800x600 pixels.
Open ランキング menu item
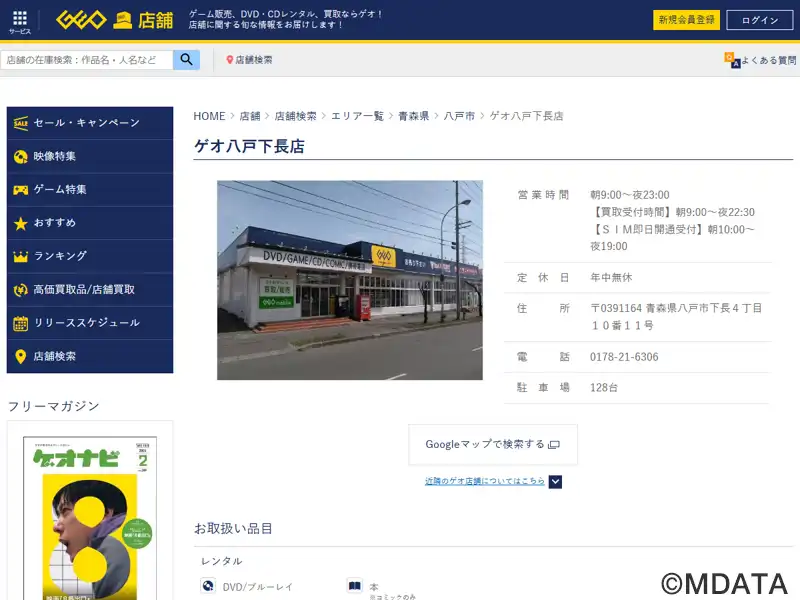click(x=90, y=256)
